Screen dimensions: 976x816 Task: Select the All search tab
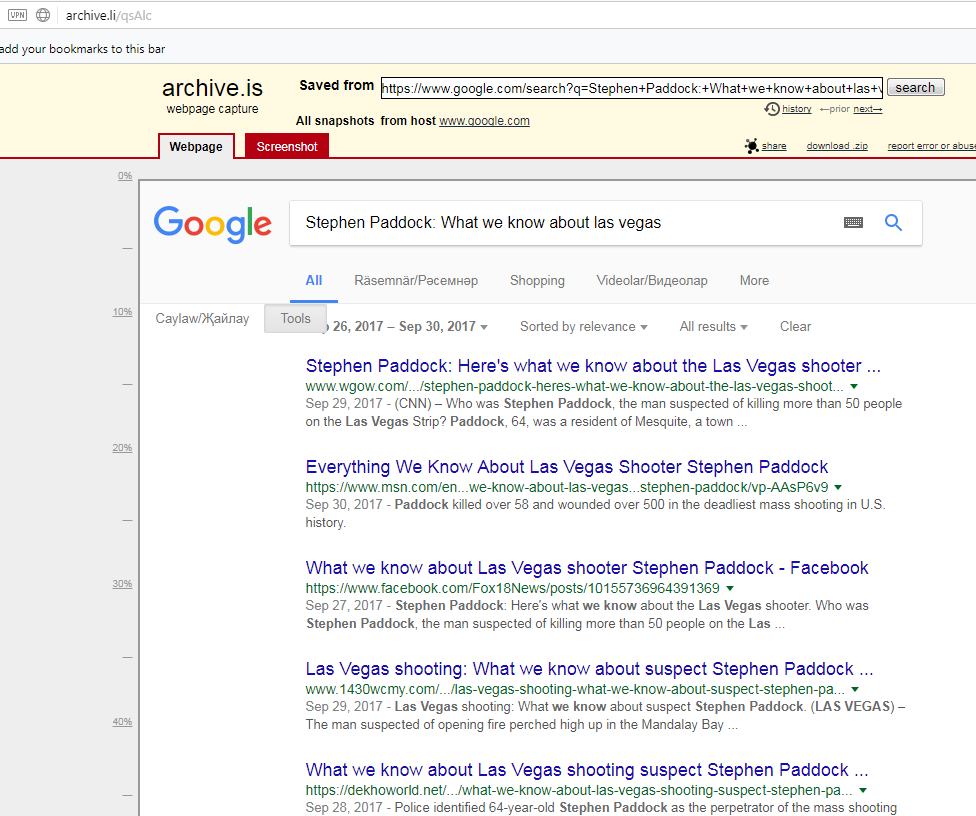point(314,281)
